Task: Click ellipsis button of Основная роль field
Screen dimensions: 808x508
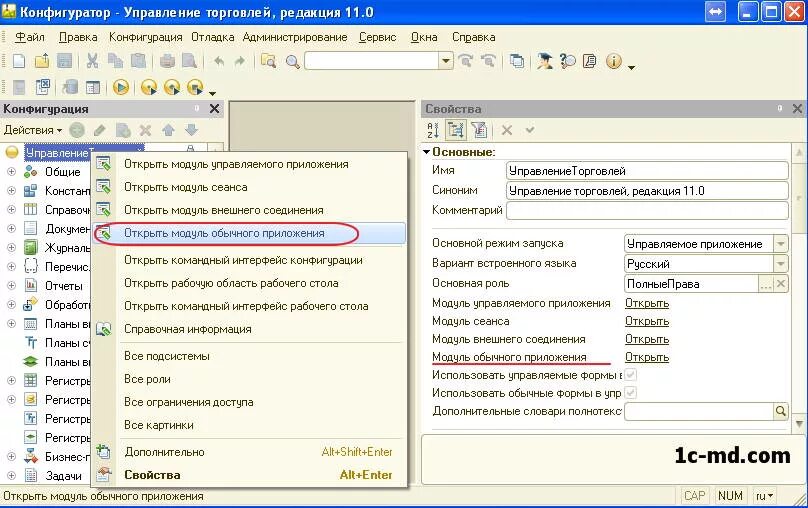Action: click(x=766, y=284)
